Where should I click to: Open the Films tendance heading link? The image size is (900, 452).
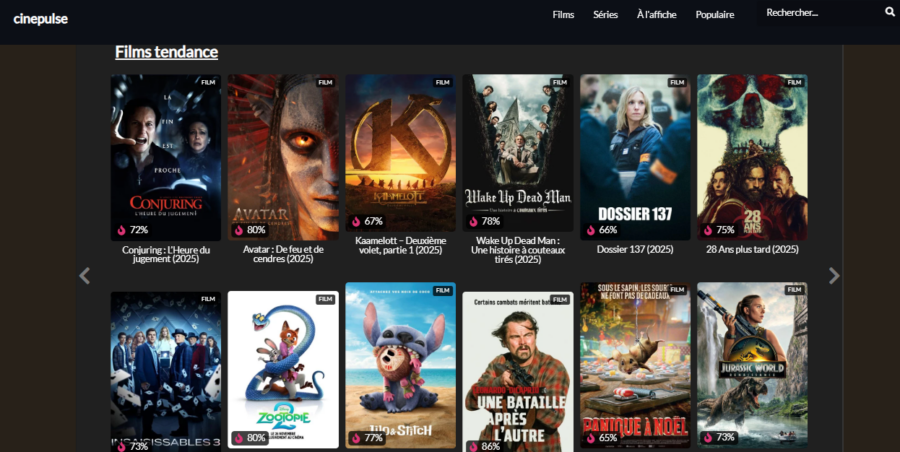pos(166,52)
